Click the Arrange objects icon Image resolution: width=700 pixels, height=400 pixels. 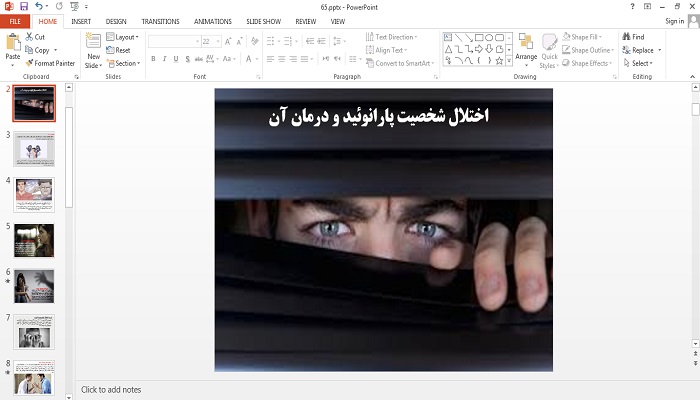(x=526, y=42)
